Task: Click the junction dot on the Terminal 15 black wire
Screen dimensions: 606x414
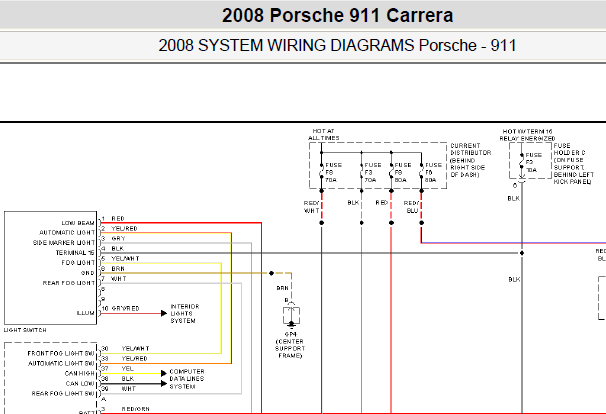Action: coord(522,253)
